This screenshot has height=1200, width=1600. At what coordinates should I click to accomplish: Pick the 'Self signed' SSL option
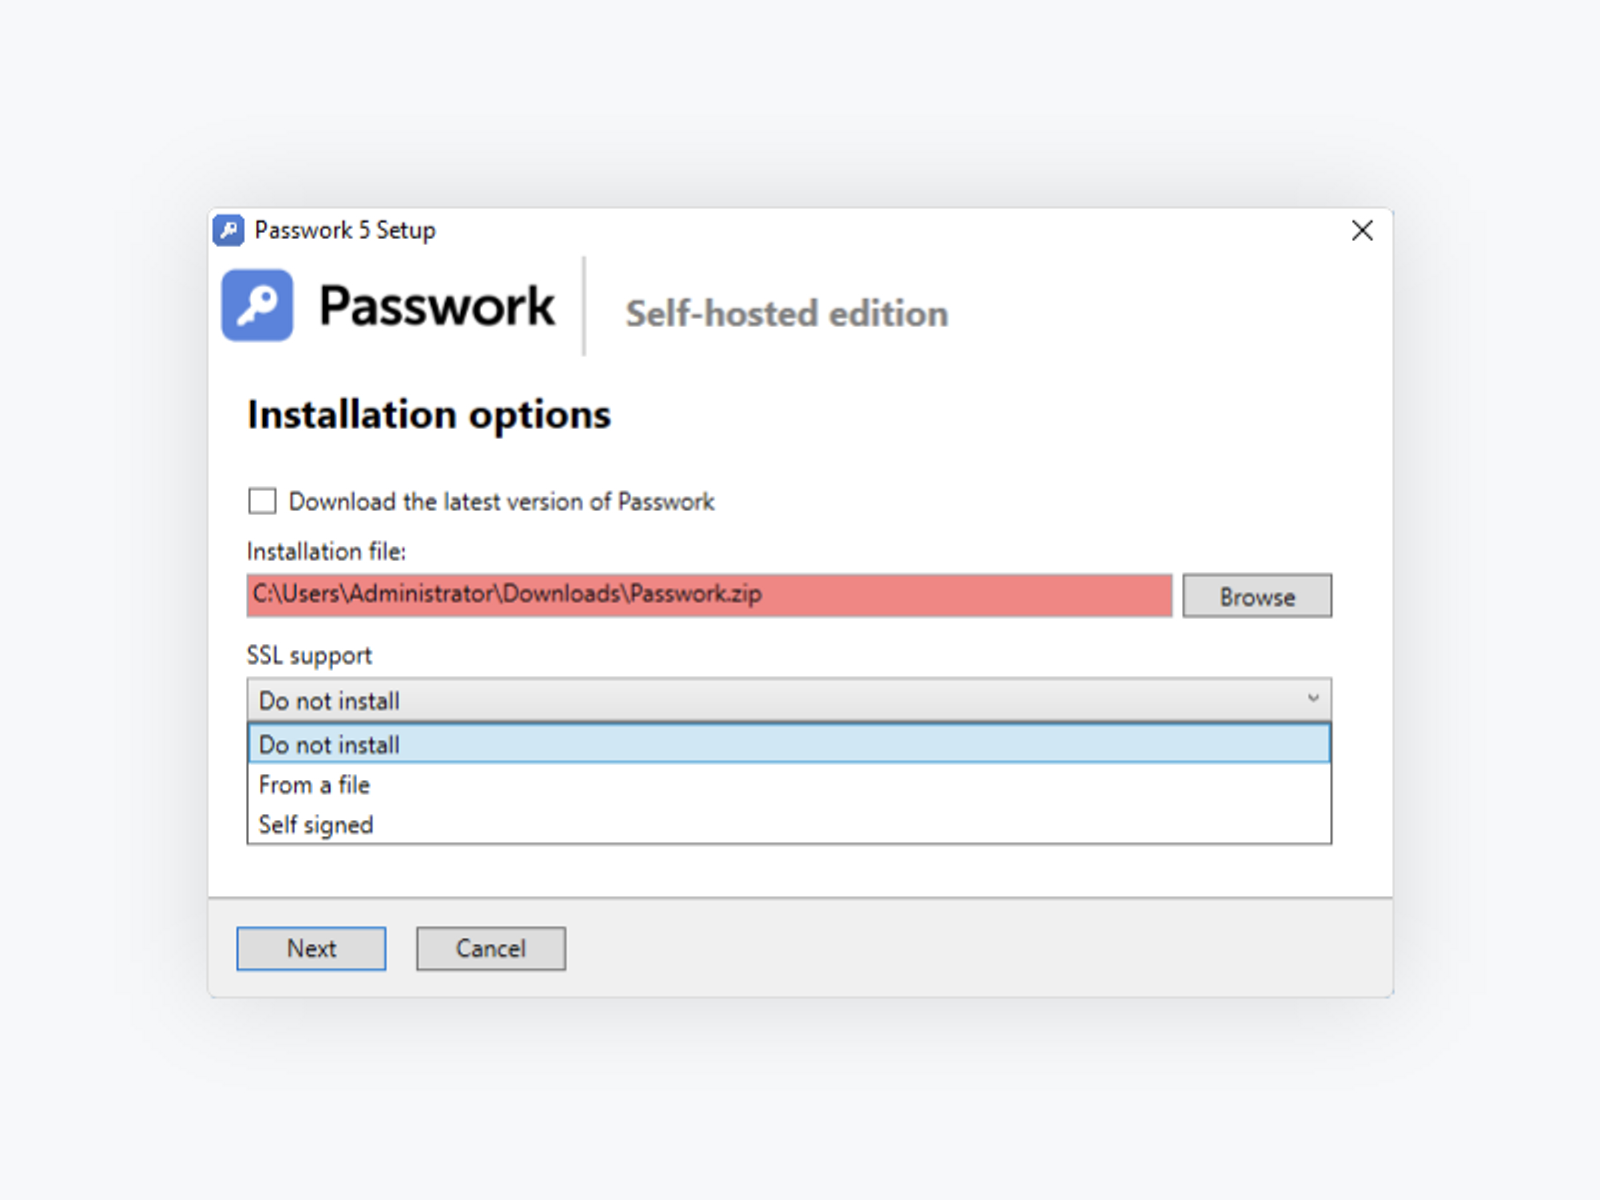point(316,825)
